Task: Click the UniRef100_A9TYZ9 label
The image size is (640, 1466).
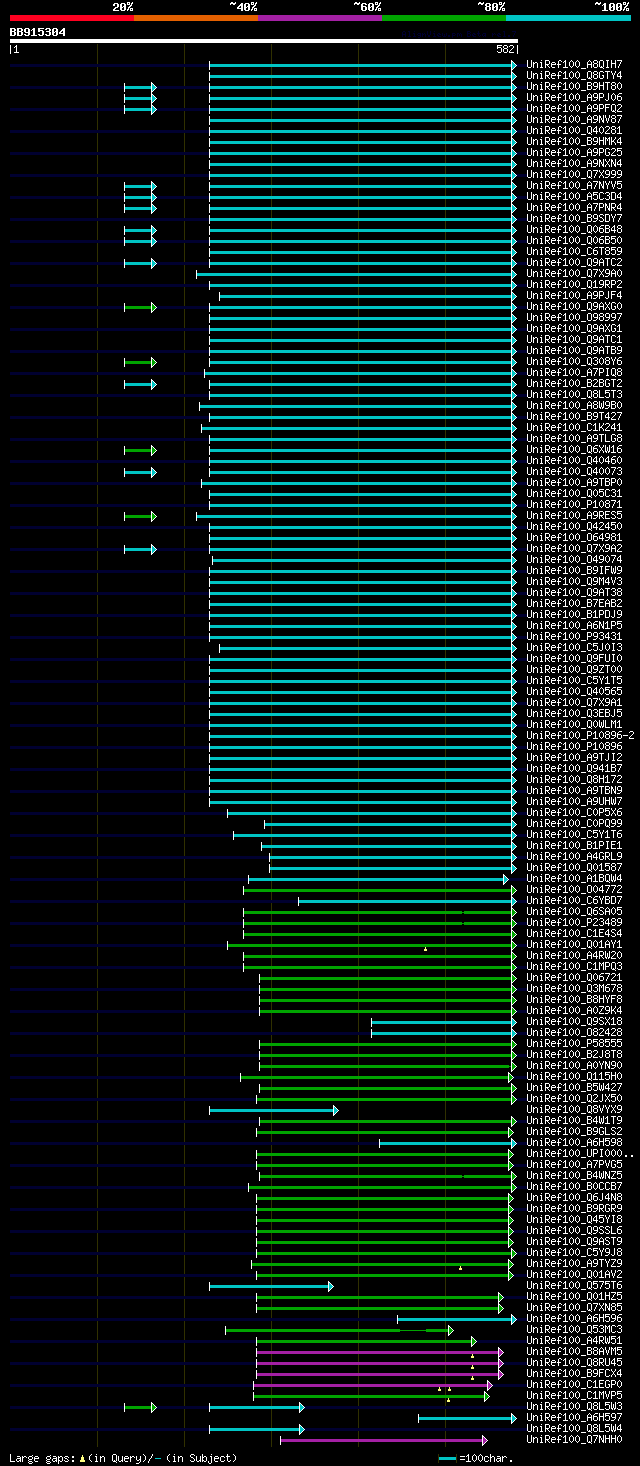Action: (x=574, y=1263)
